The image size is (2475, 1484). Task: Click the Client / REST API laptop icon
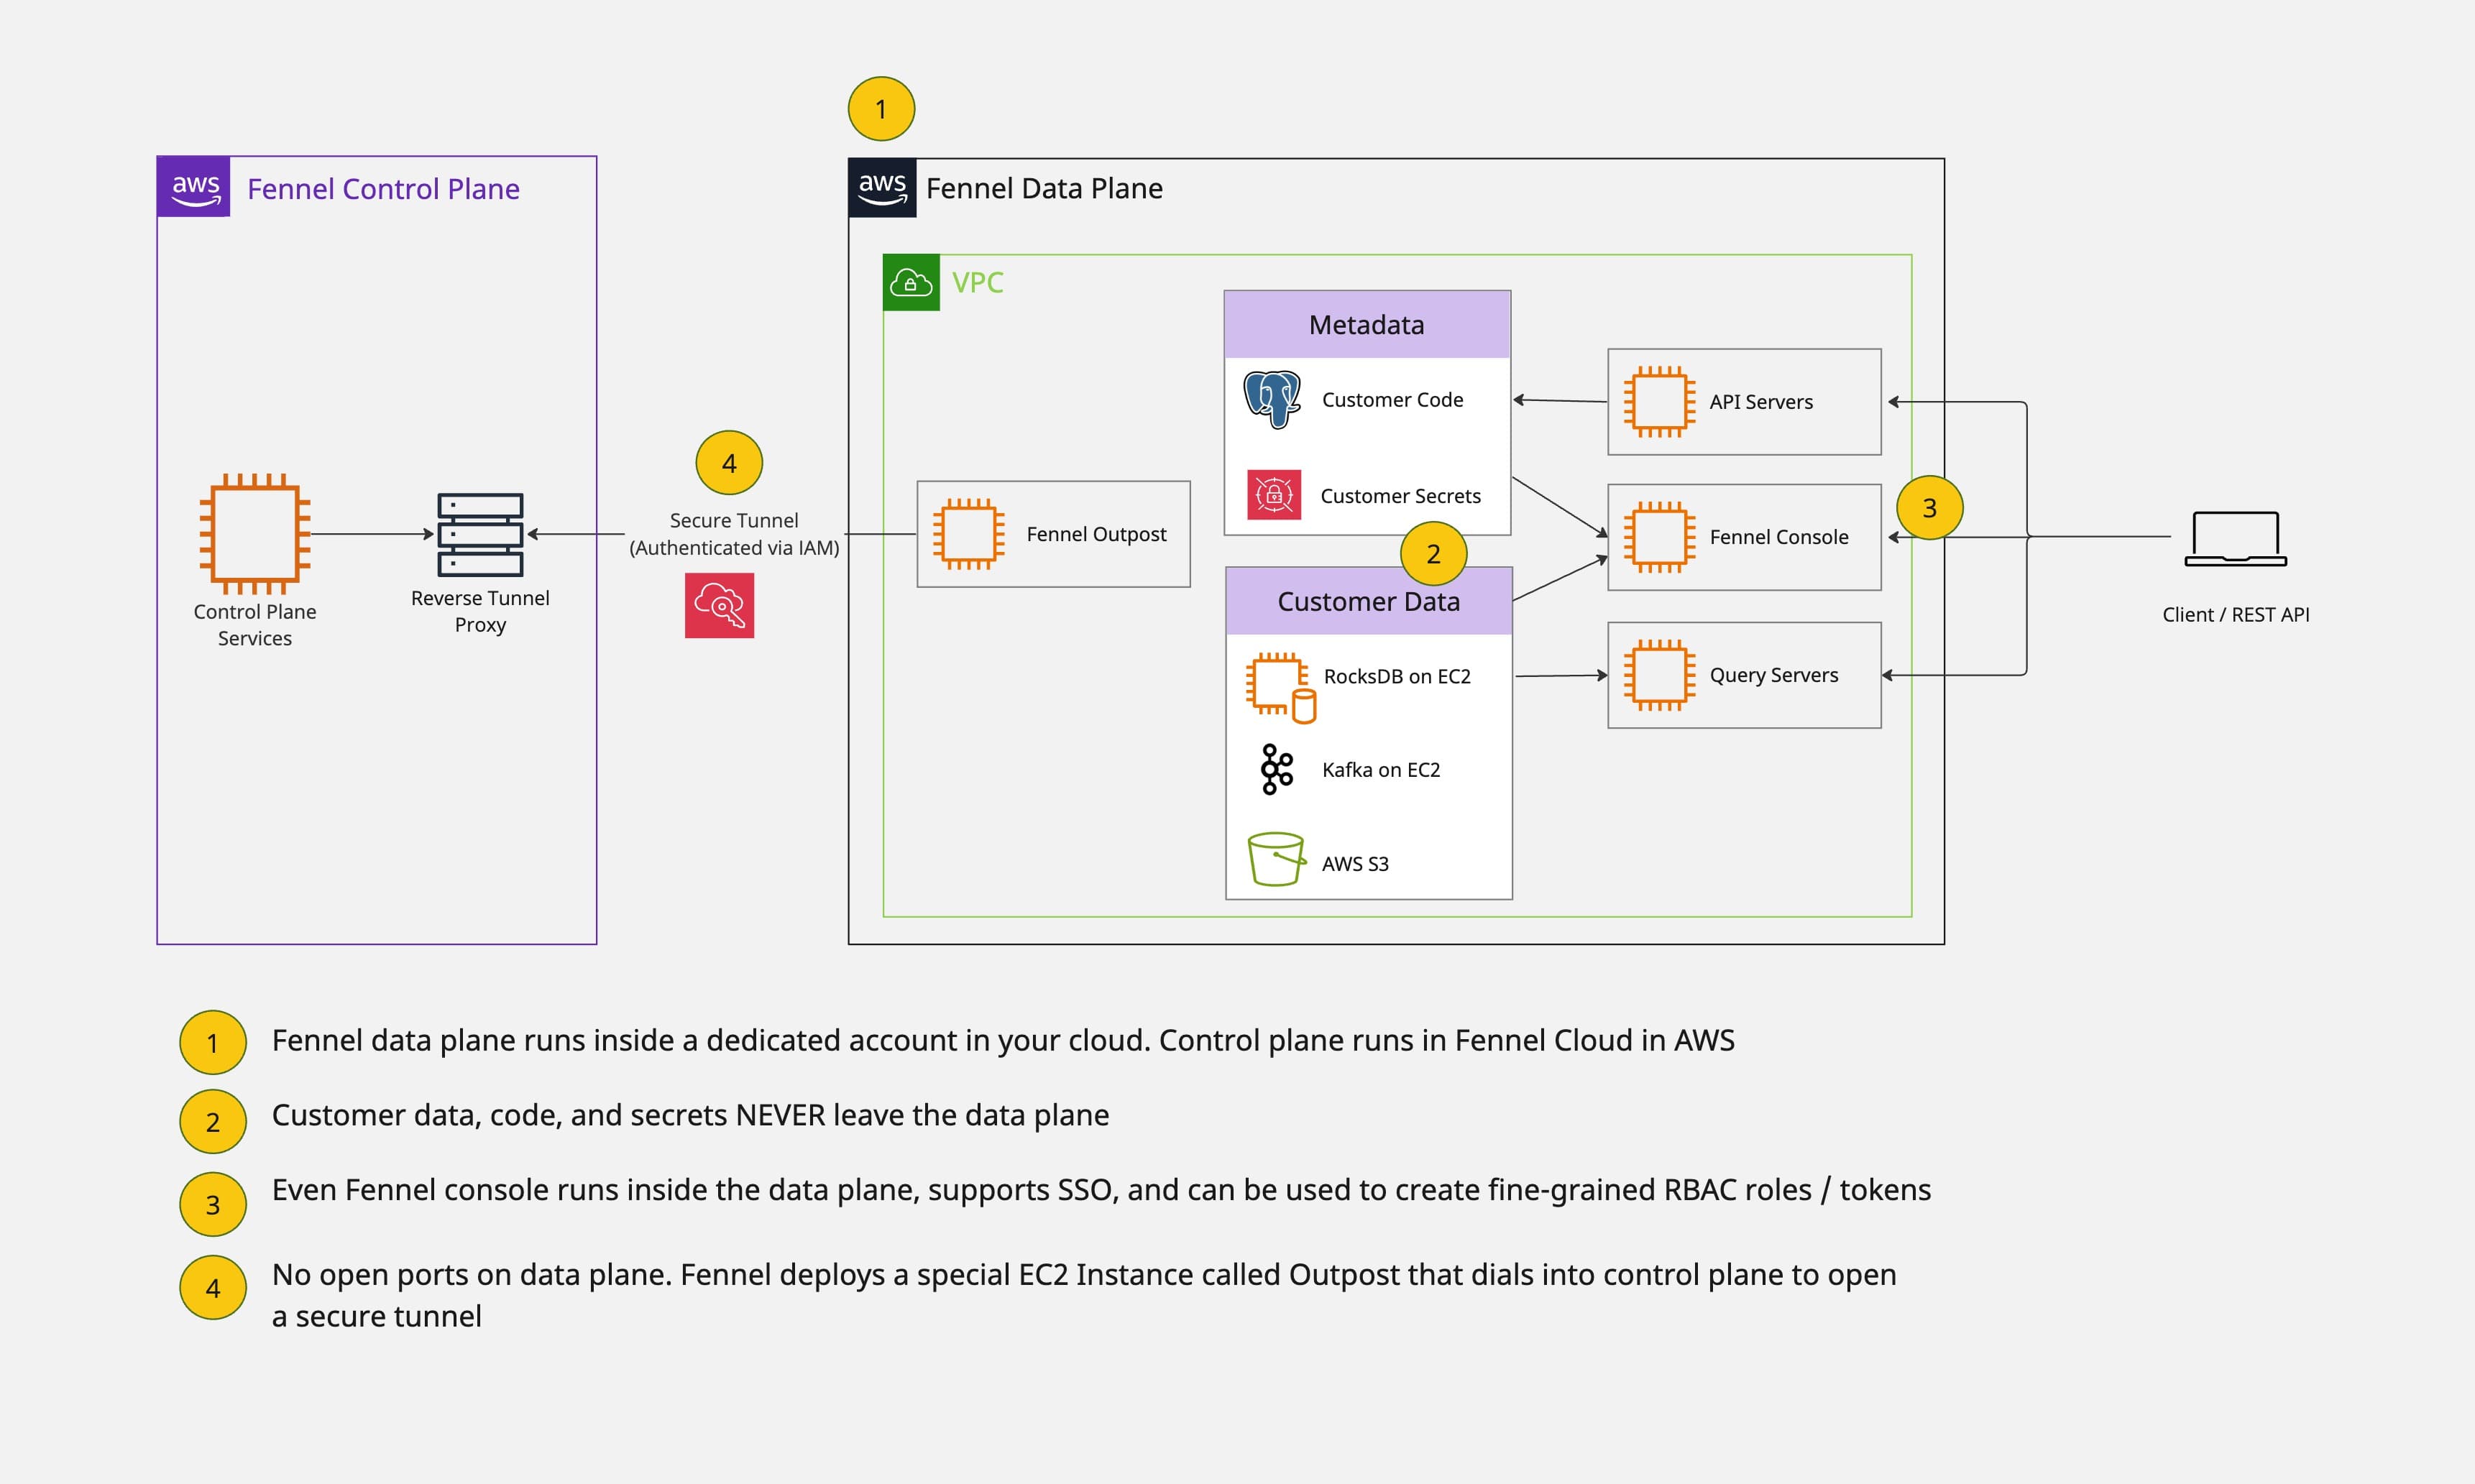pyautogui.click(x=2236, y=539)
